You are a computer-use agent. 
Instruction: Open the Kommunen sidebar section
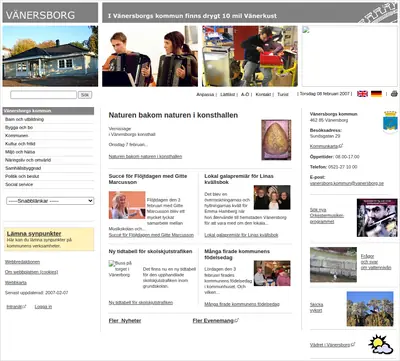(49, 136)
